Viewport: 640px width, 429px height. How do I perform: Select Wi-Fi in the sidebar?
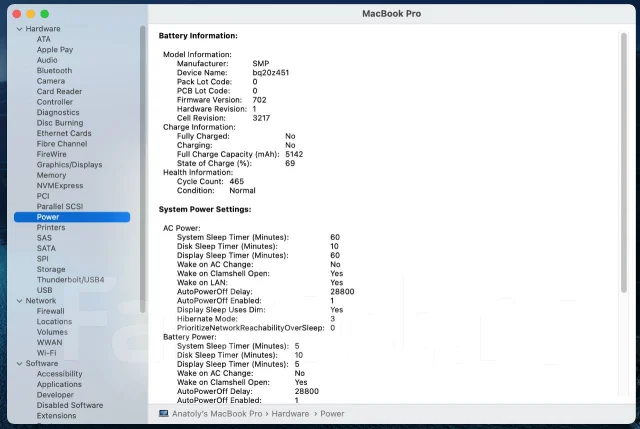pos(47,353)
